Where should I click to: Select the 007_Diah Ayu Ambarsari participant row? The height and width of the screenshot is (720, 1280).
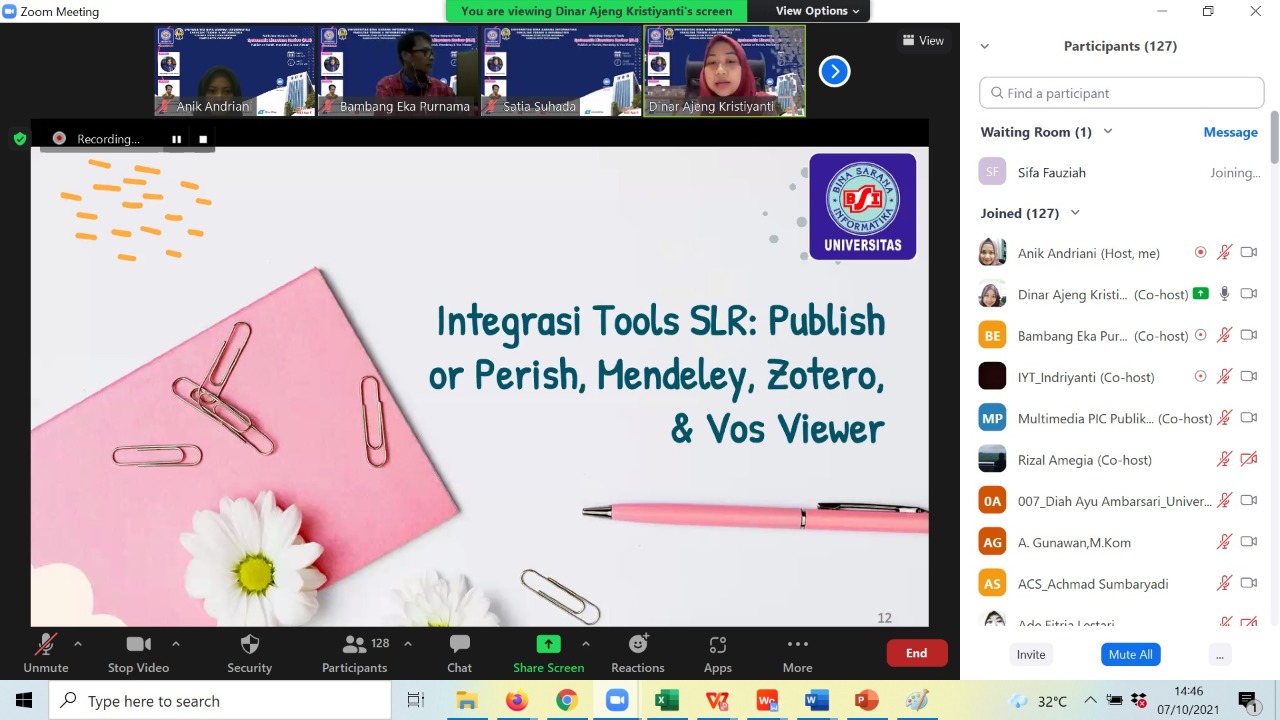click(x=1122, y=501)
